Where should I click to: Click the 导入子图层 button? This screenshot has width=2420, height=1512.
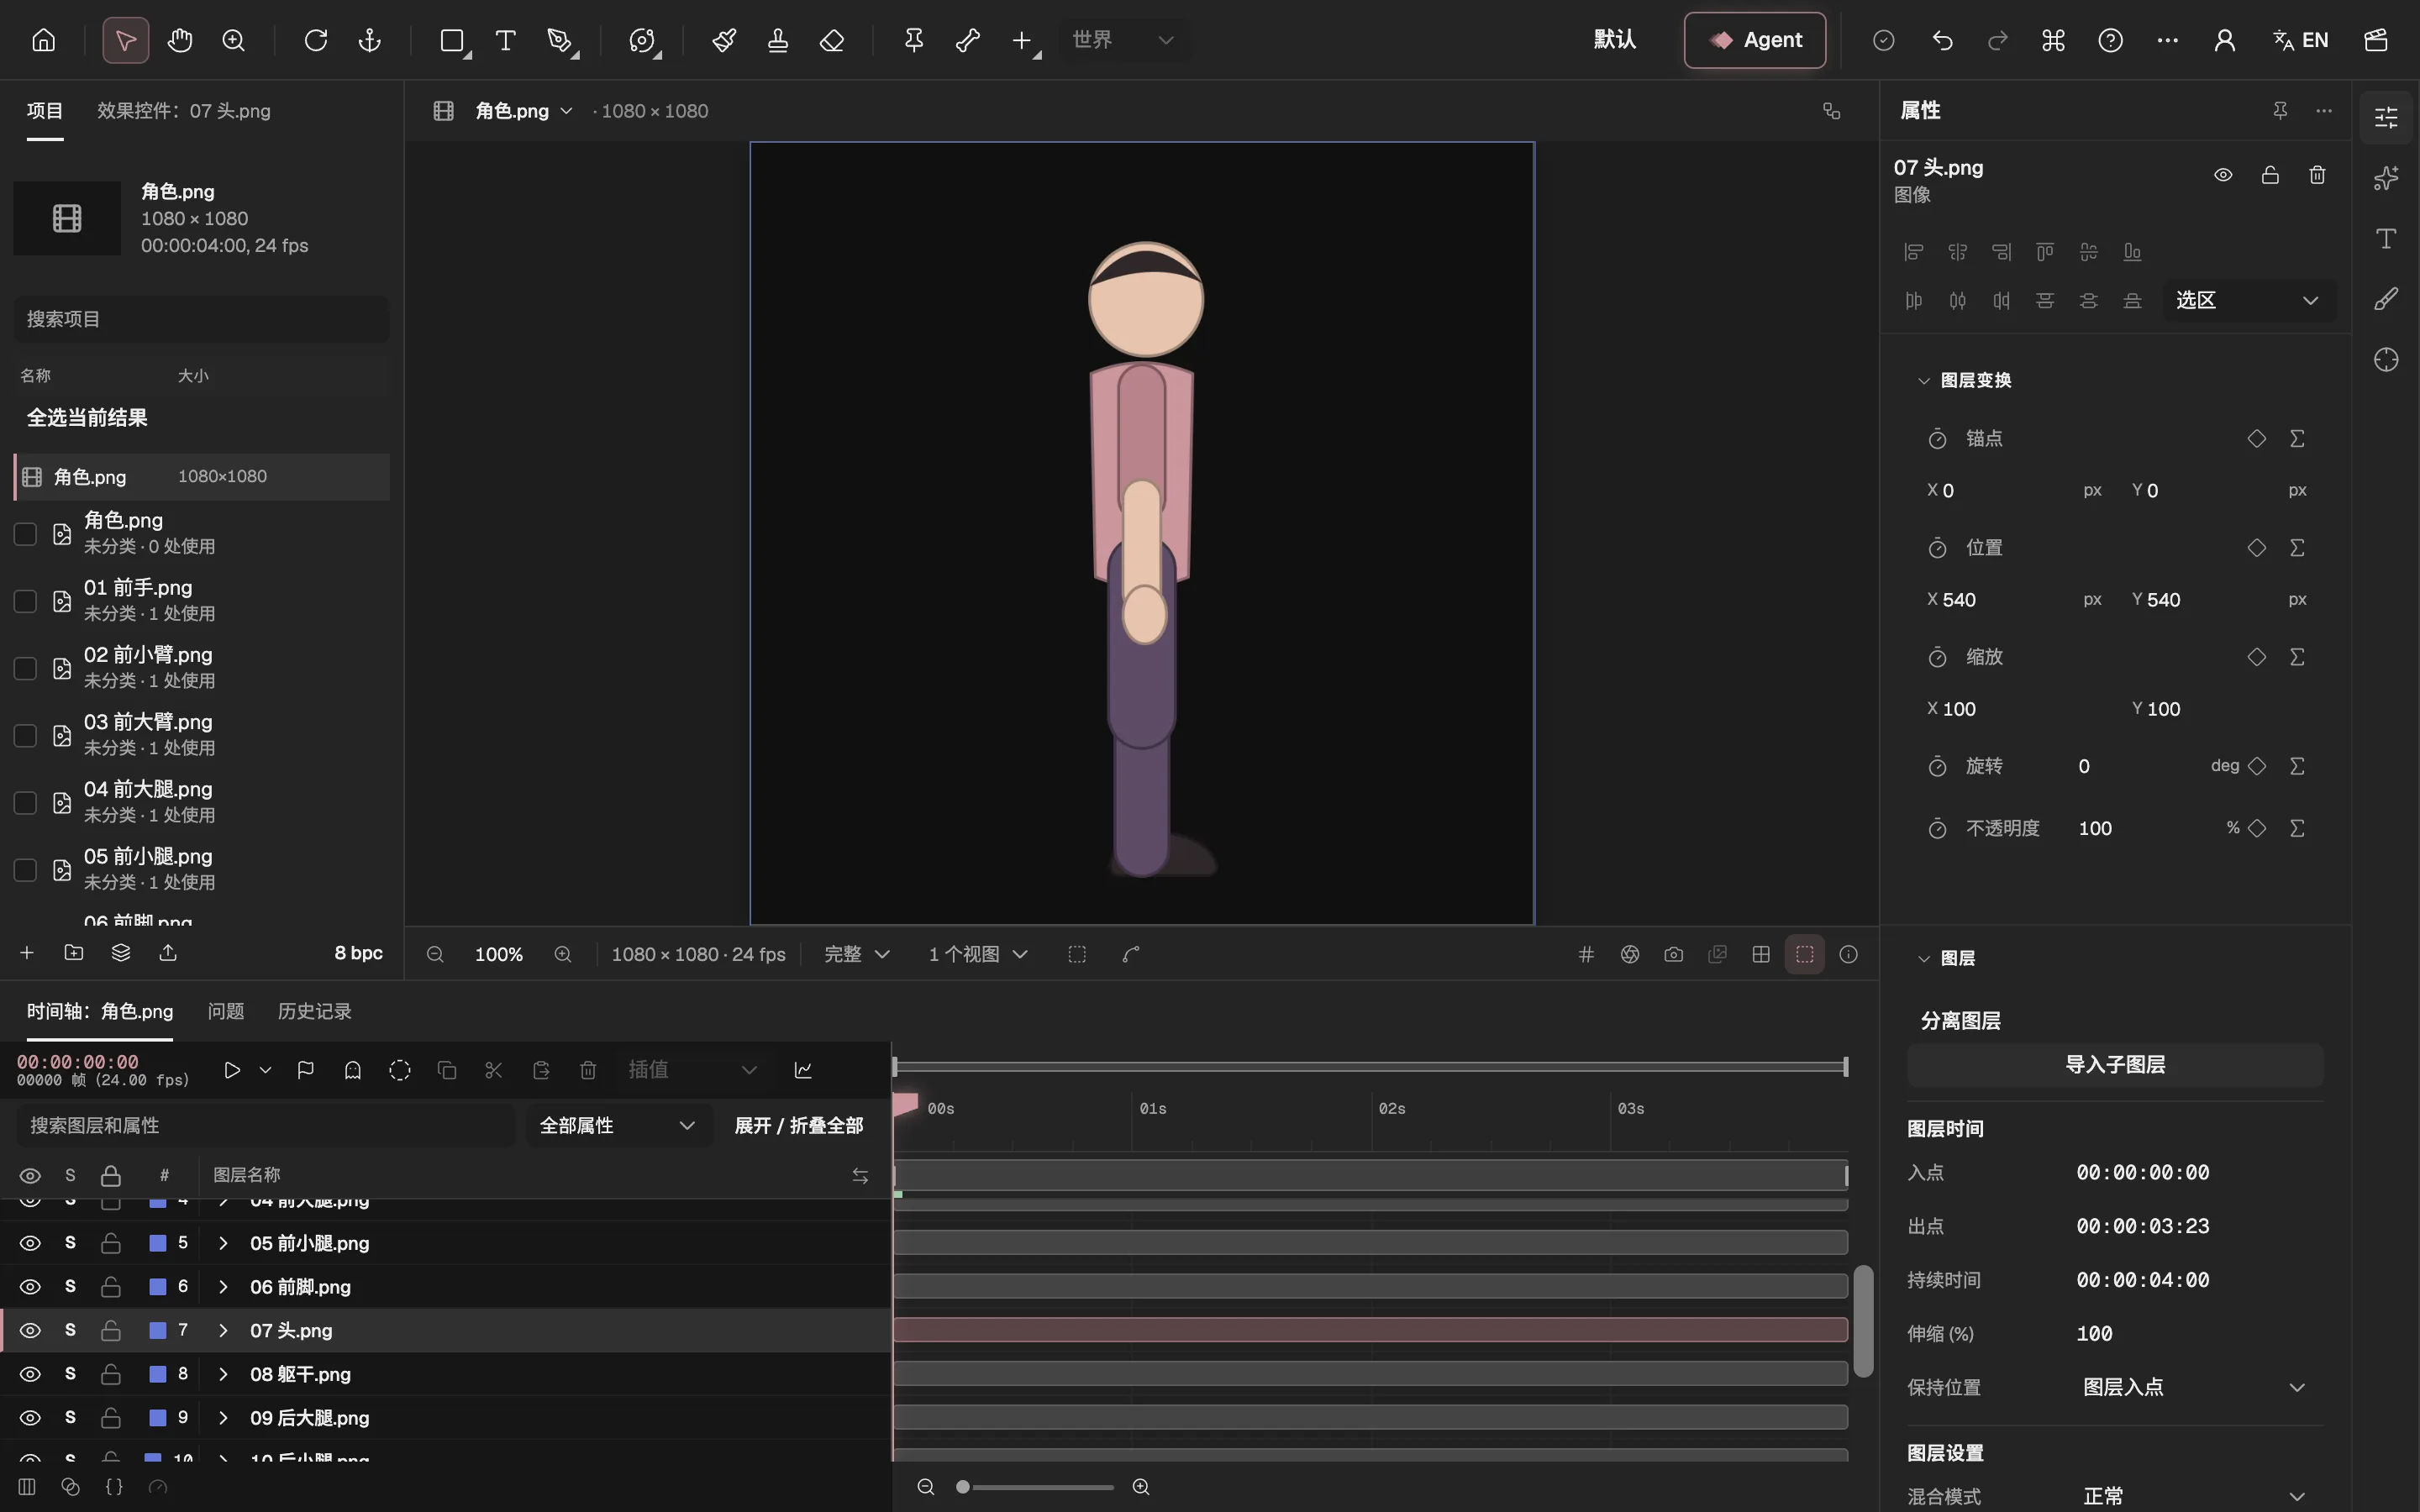tap(2115, 1065)
